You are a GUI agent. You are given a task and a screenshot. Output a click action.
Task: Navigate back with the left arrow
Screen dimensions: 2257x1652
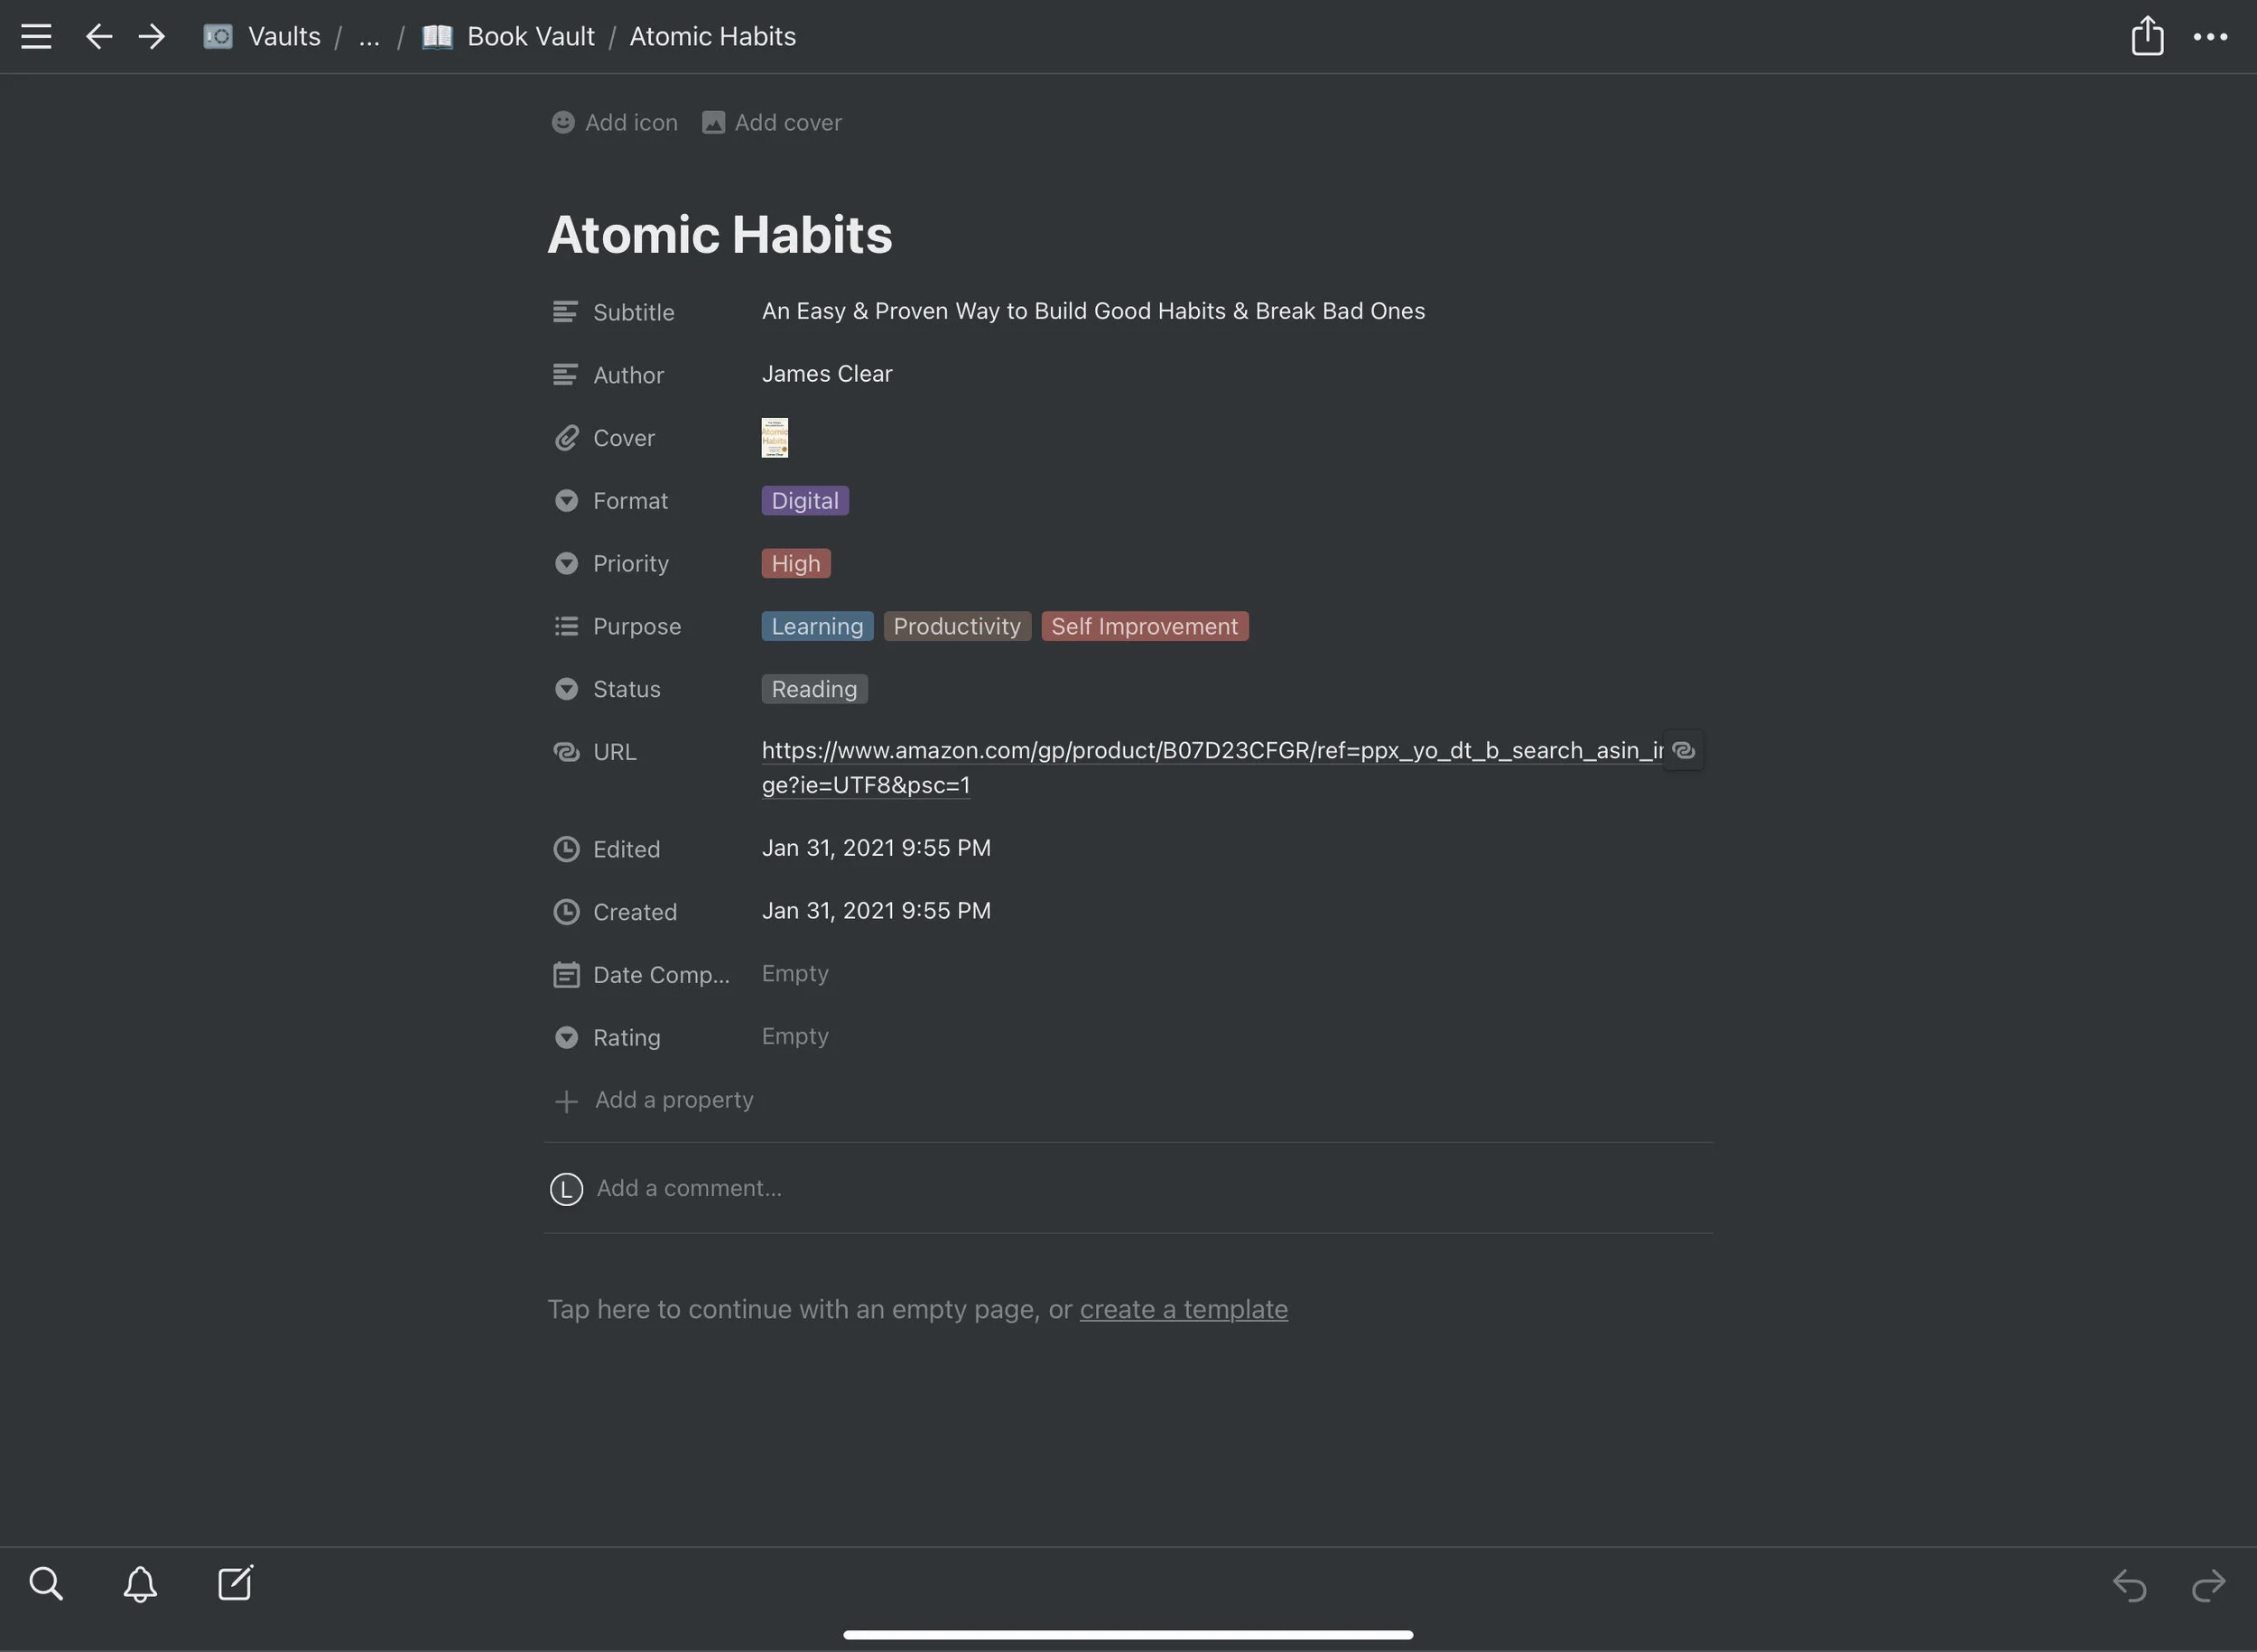98,37
